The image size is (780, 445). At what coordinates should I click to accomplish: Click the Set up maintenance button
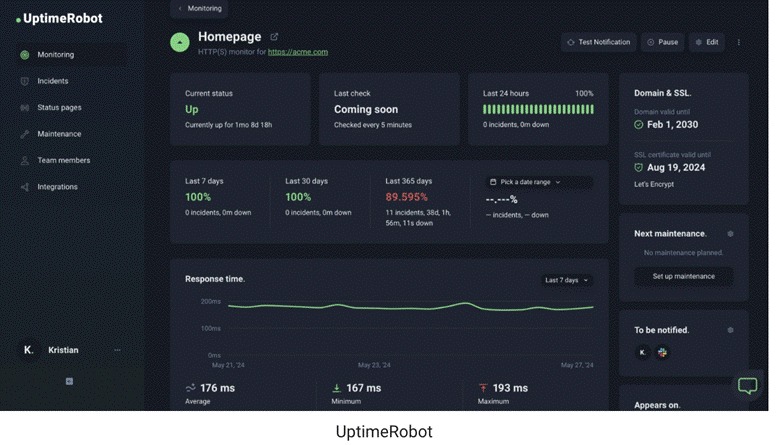click(683, 276)
